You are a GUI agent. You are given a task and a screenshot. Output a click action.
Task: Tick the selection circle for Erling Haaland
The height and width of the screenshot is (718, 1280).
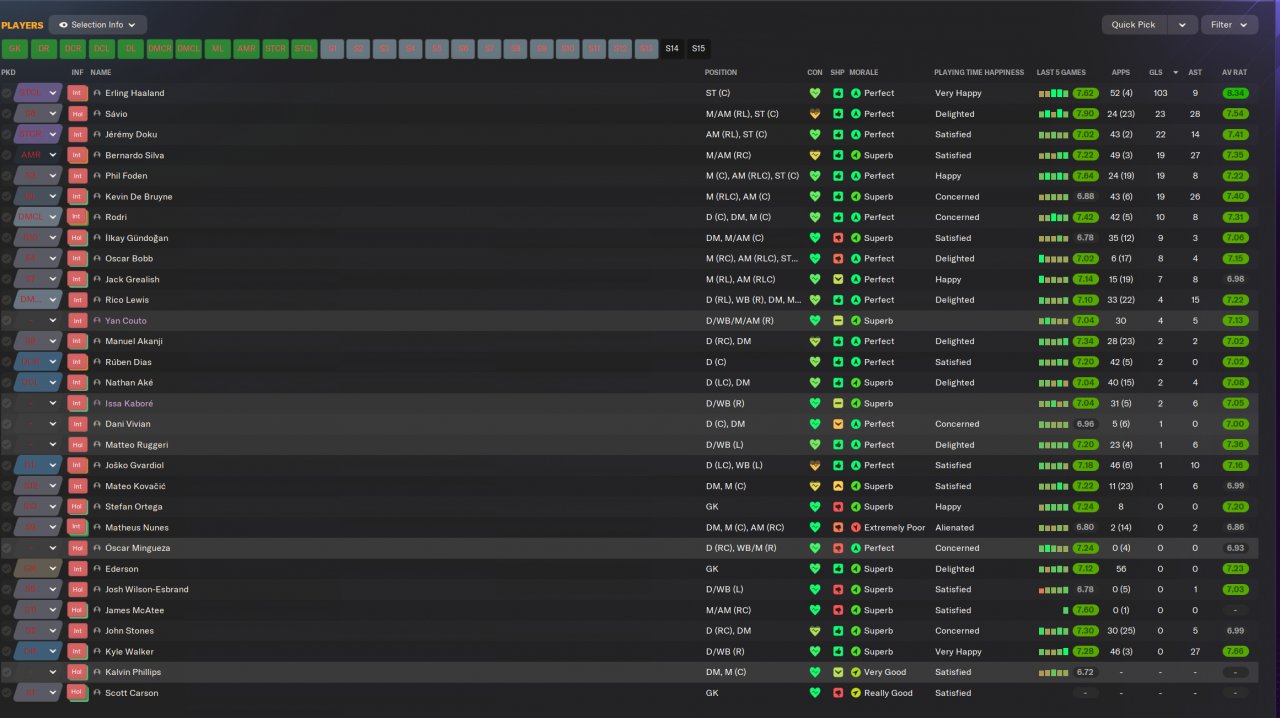pyautogui.click(x=7, y=93)
